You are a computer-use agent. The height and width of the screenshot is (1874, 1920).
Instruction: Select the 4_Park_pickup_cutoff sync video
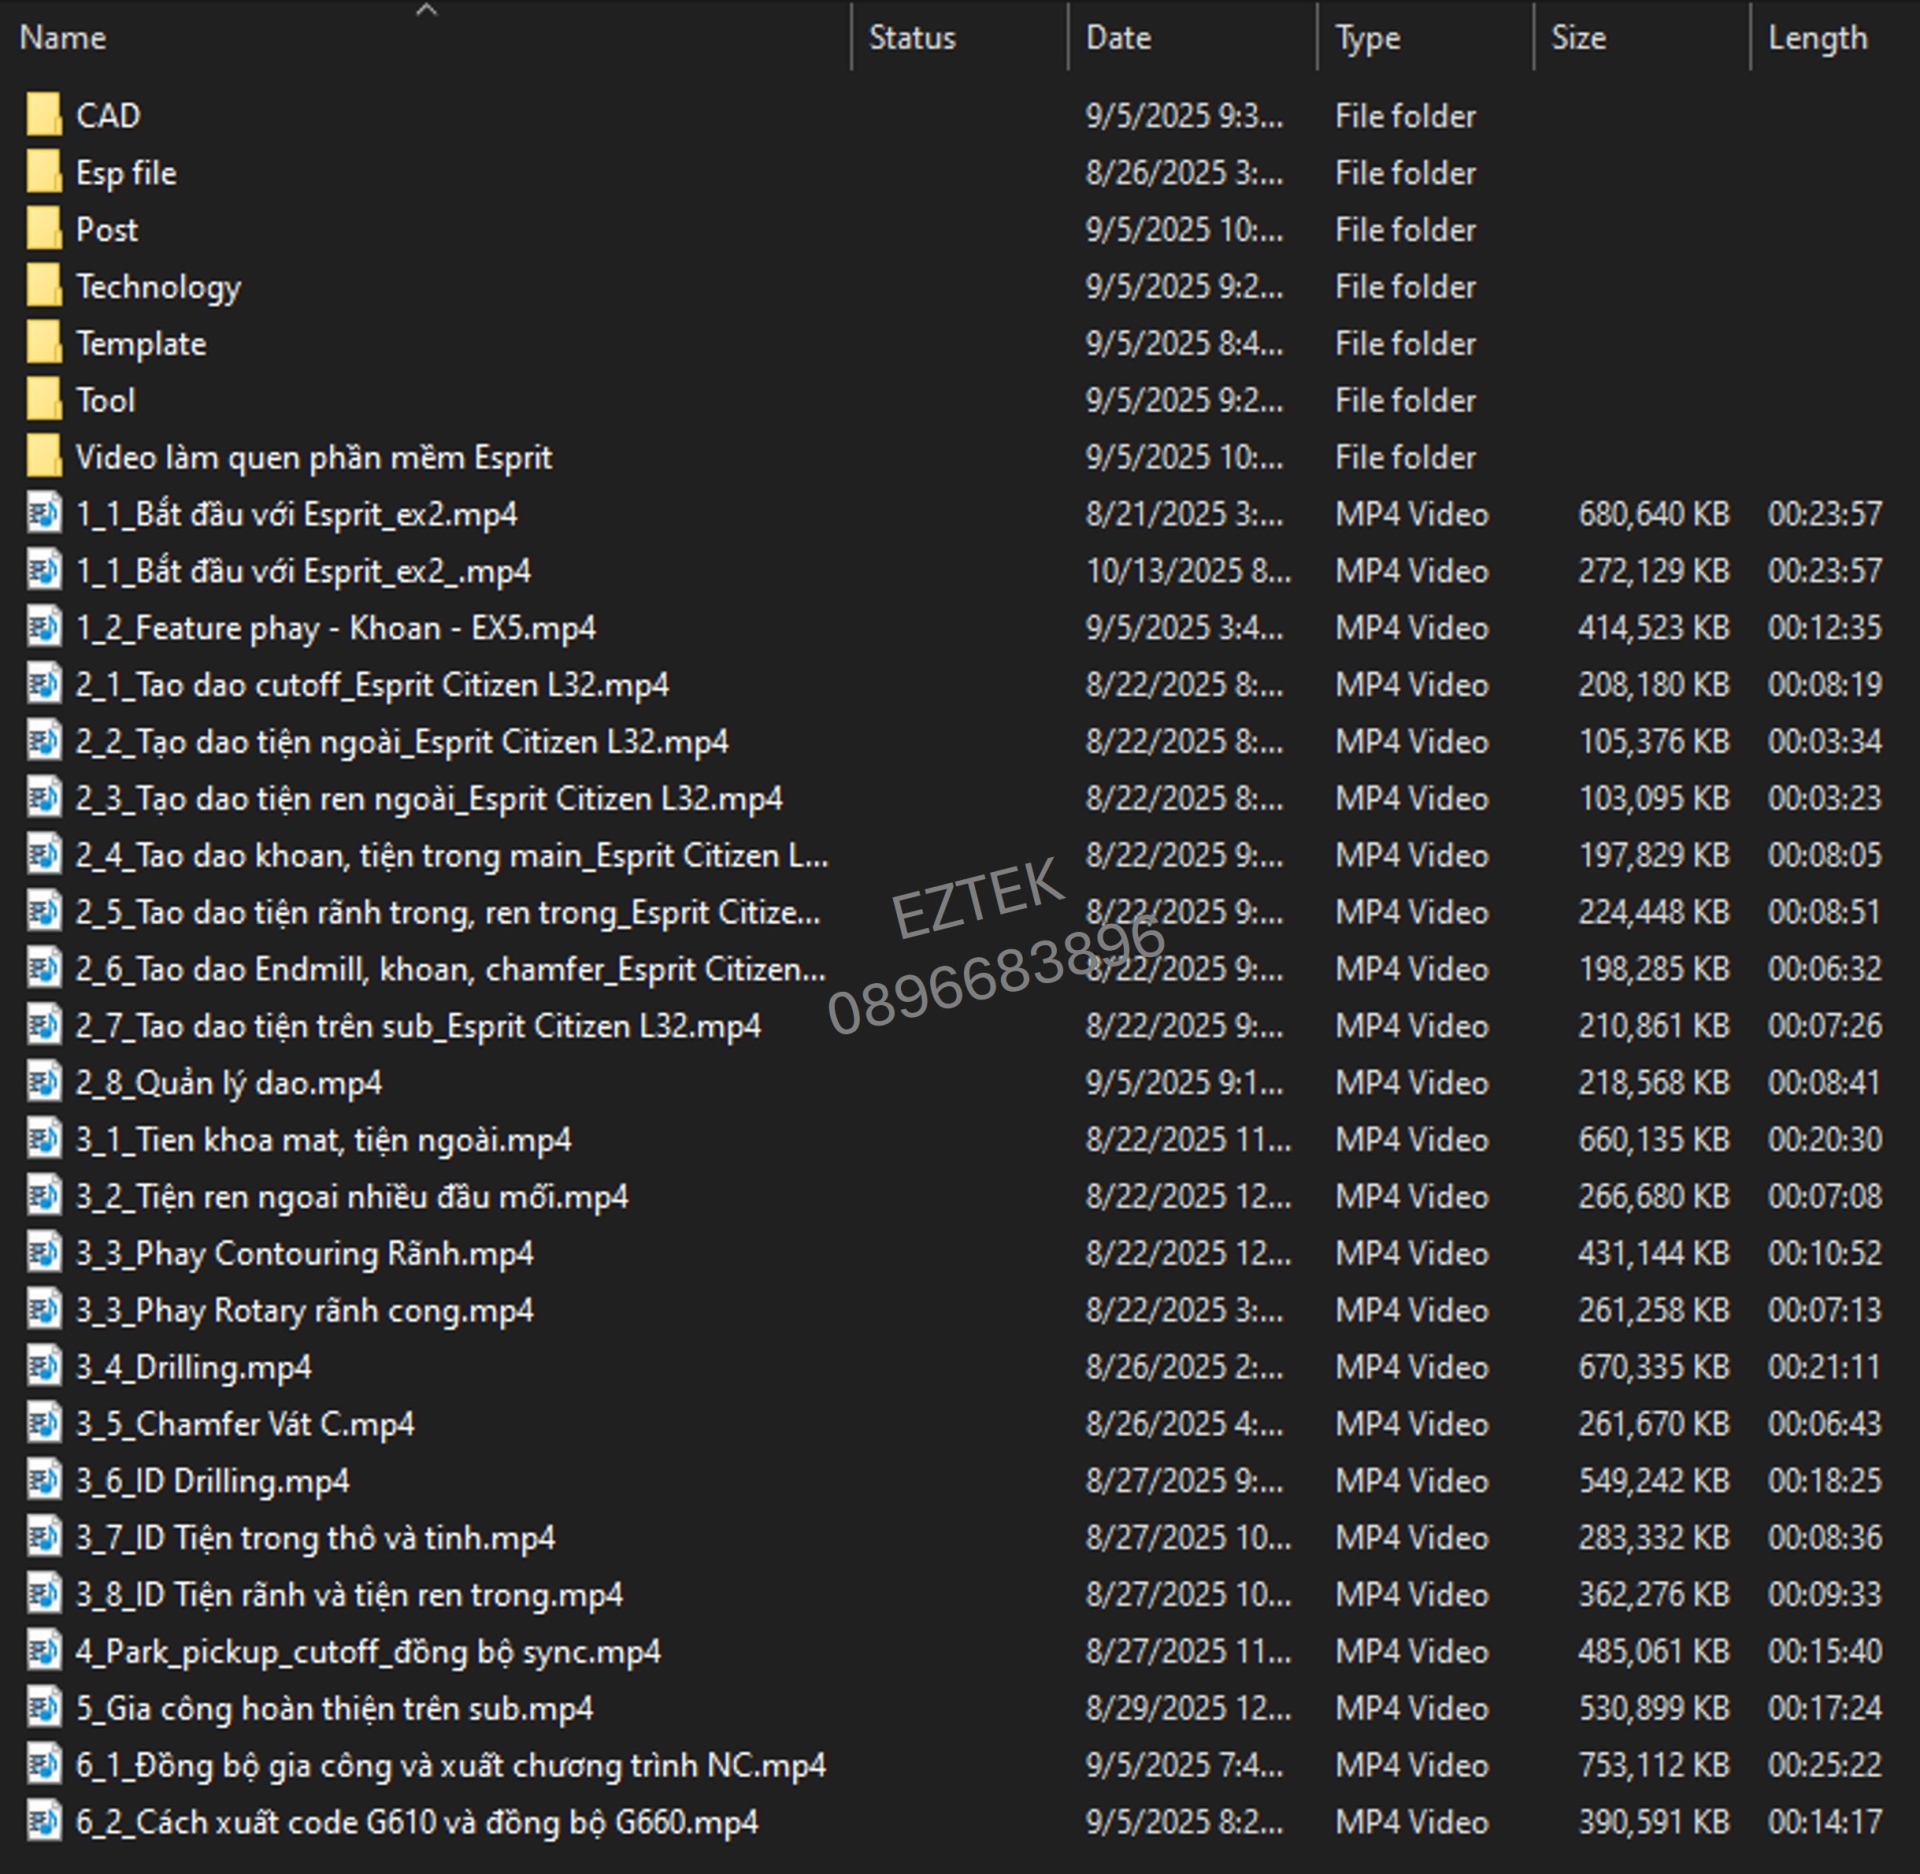pos(368,1651)
